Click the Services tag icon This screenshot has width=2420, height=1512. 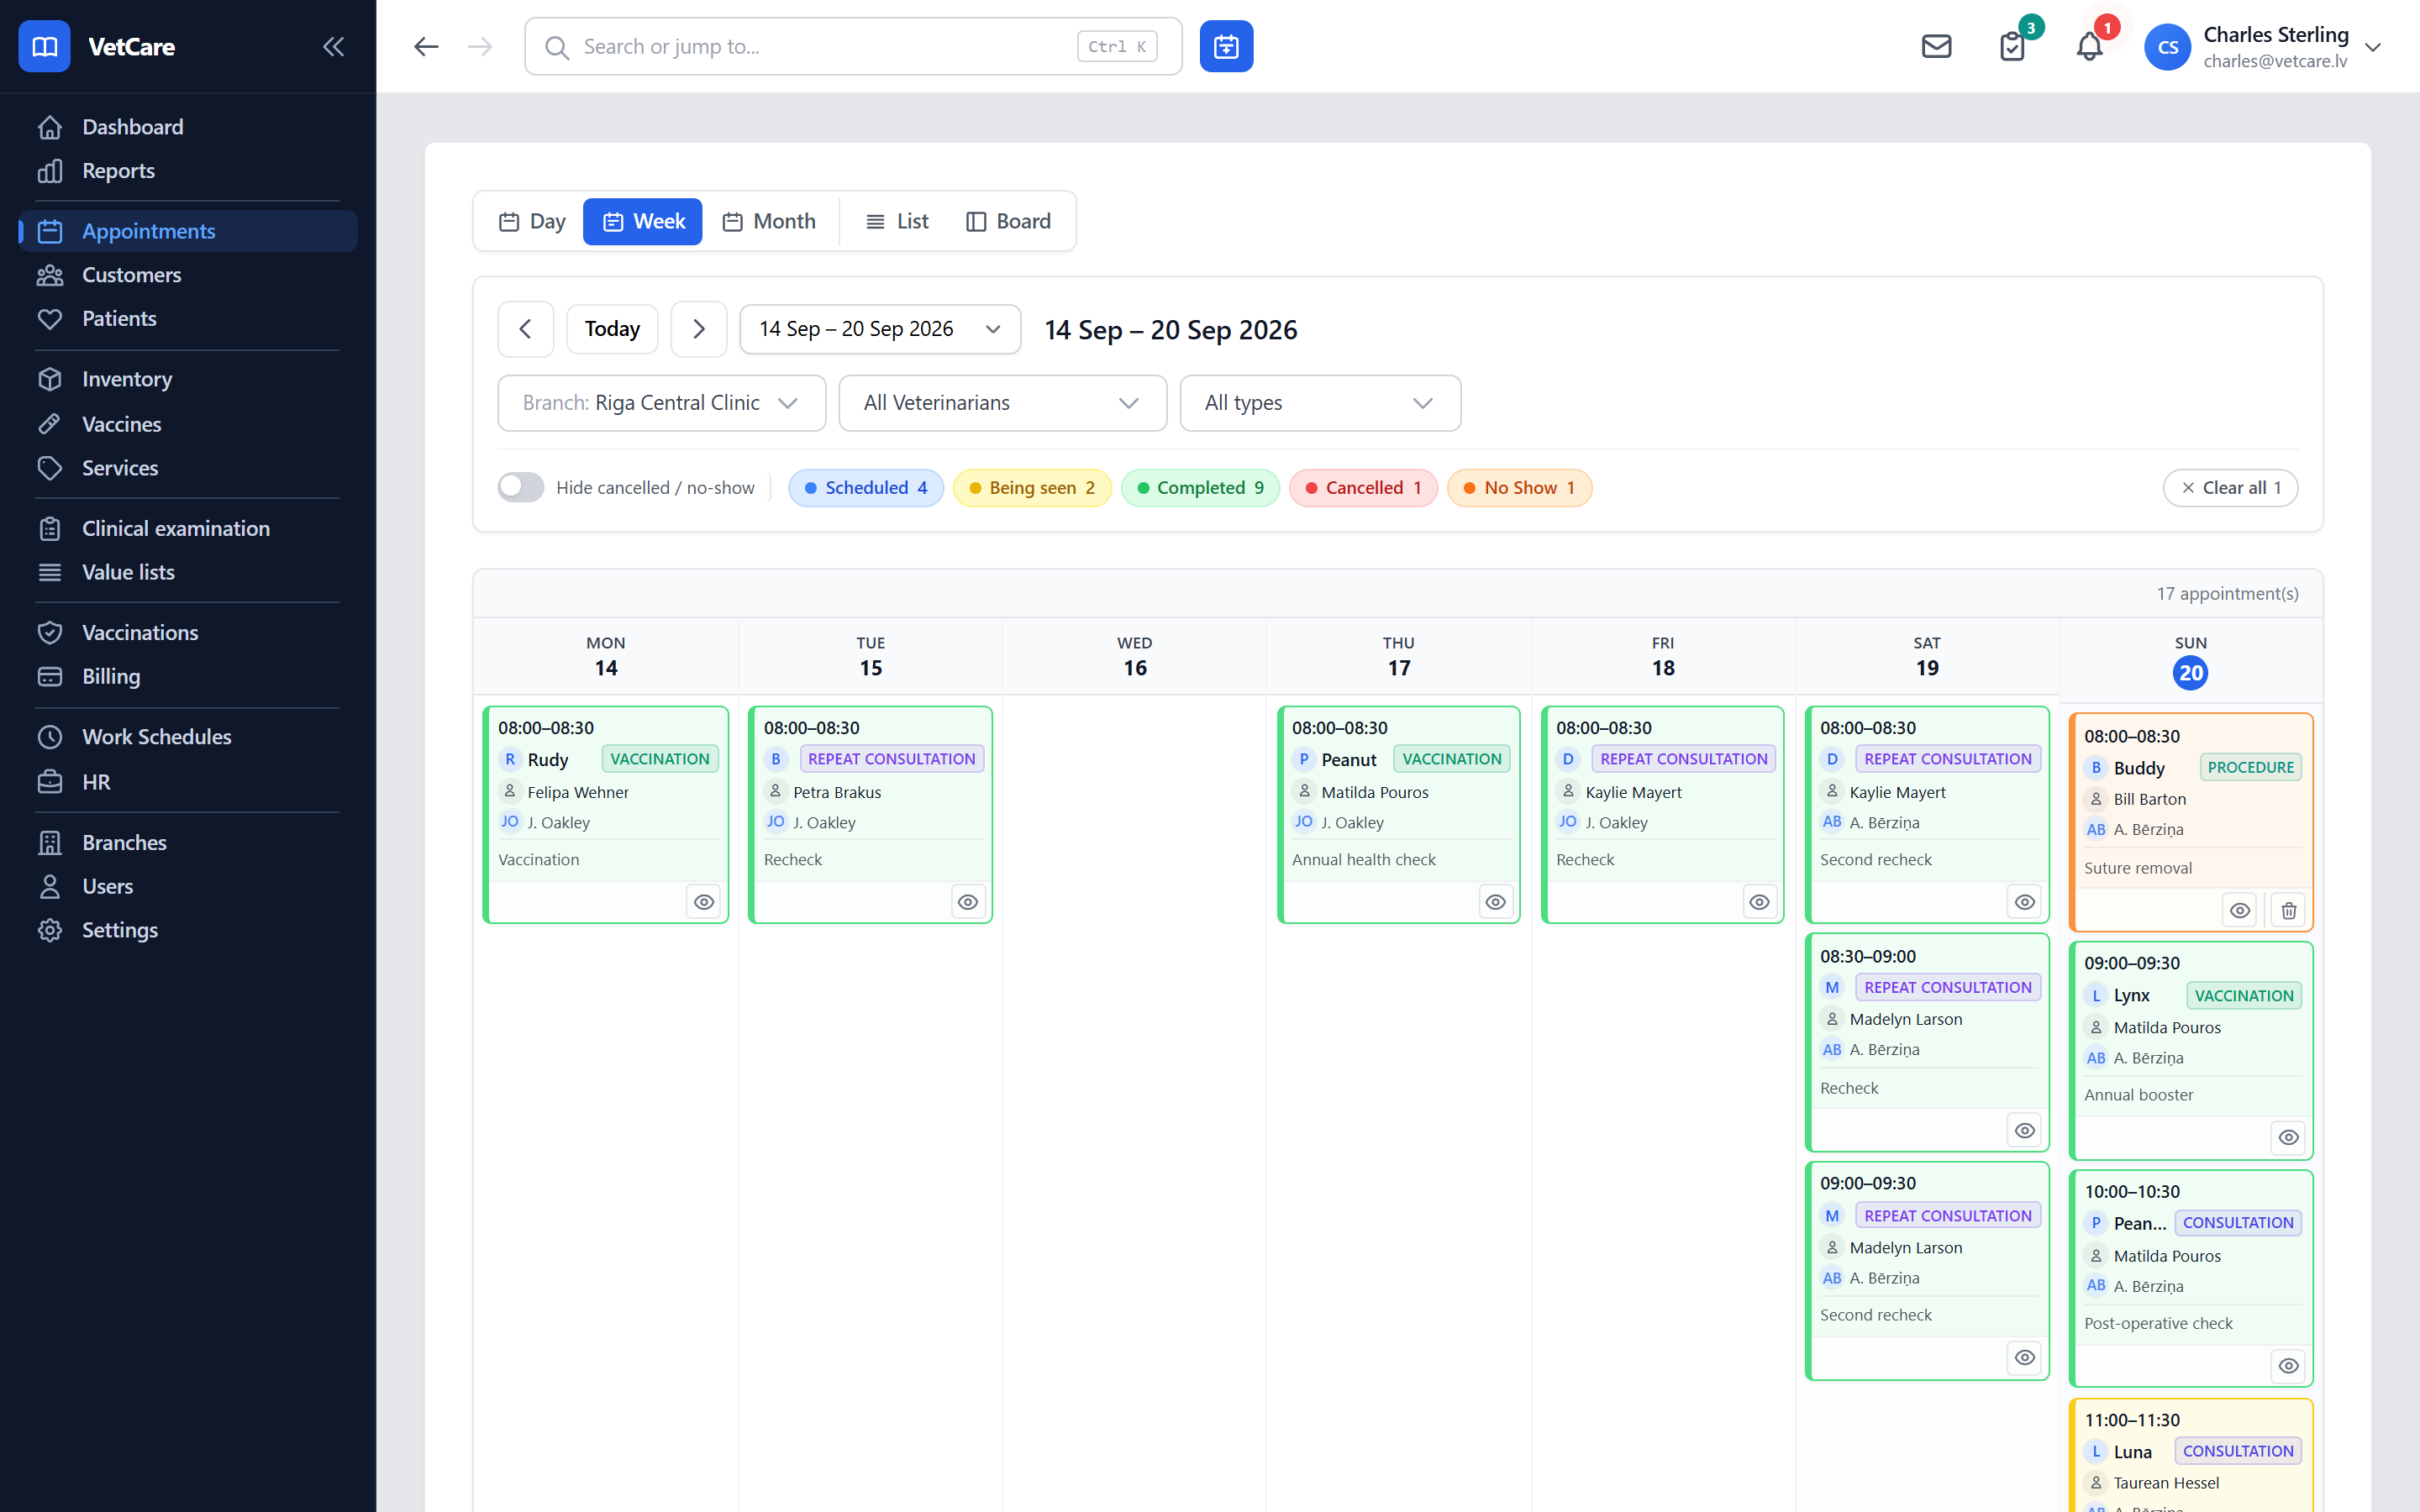pyautogui.click(x=49, y=468)
